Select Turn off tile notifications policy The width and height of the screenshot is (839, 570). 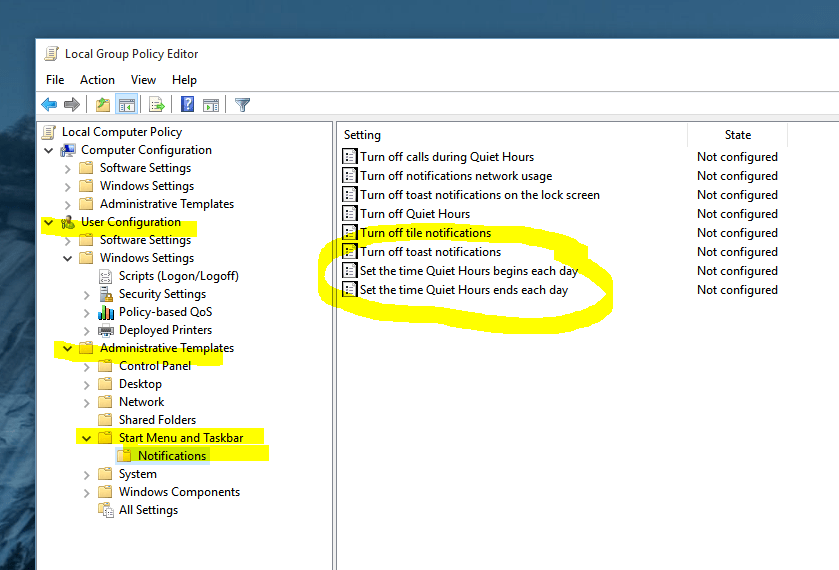(x=425, y=233)
